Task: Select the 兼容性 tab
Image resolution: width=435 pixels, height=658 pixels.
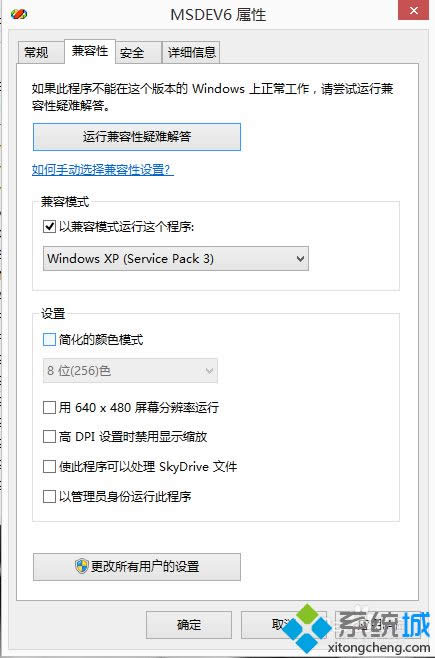Action: (90, 51)
